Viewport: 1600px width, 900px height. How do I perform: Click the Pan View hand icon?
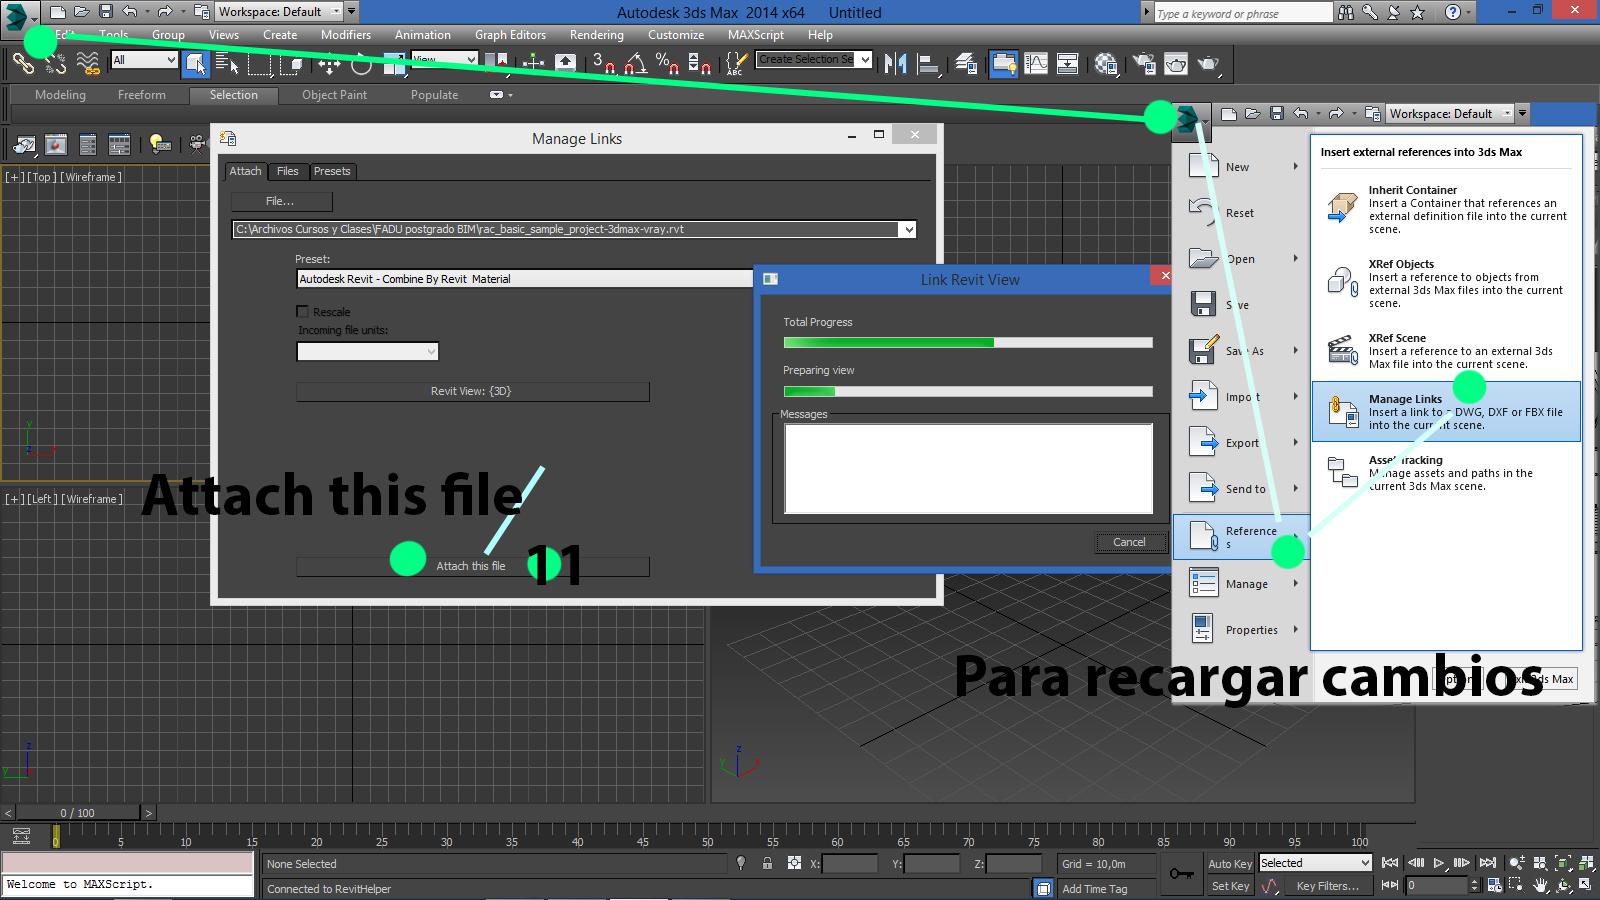click(1540, 885)
